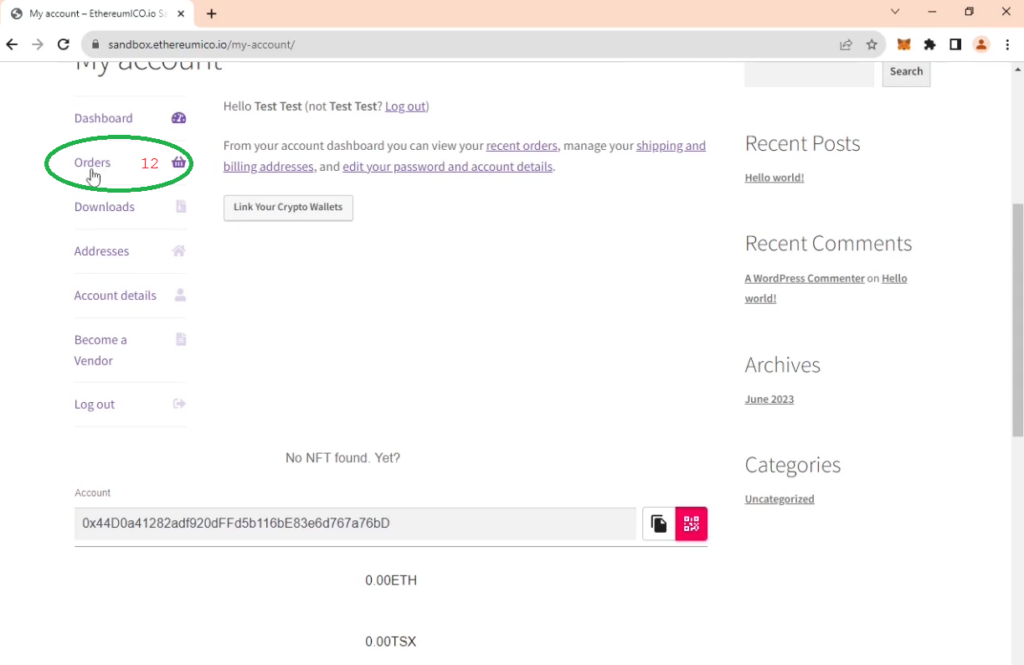1024x665 pixels.
Task: Open Chrome profile avatar
Action: tap(981, 45)
